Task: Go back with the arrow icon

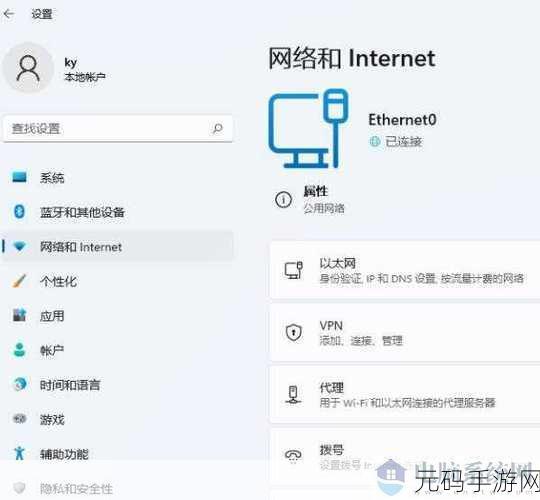Action: point(9,14)
